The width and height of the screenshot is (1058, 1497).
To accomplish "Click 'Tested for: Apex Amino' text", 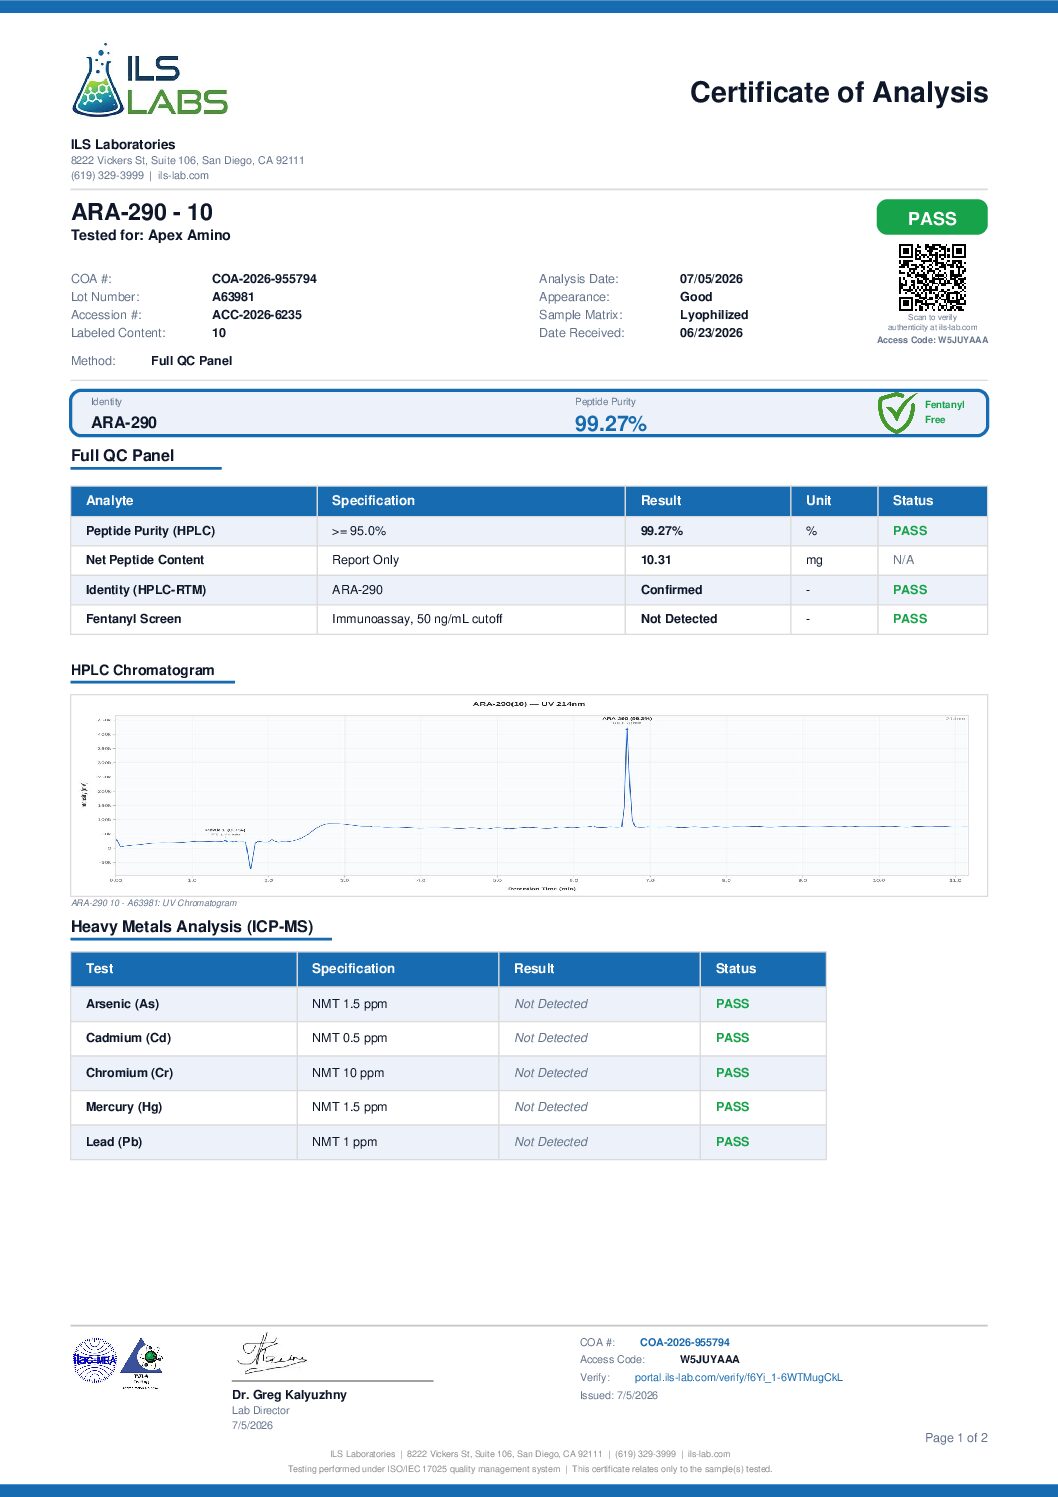I will coord(151,235).
